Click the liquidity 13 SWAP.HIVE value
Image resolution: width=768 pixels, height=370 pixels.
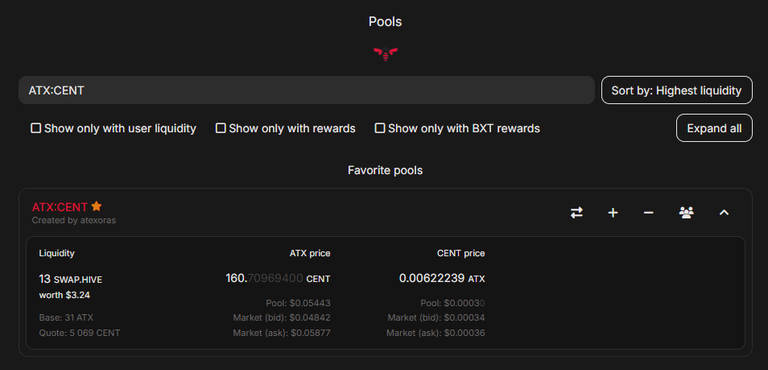point(71,279)
